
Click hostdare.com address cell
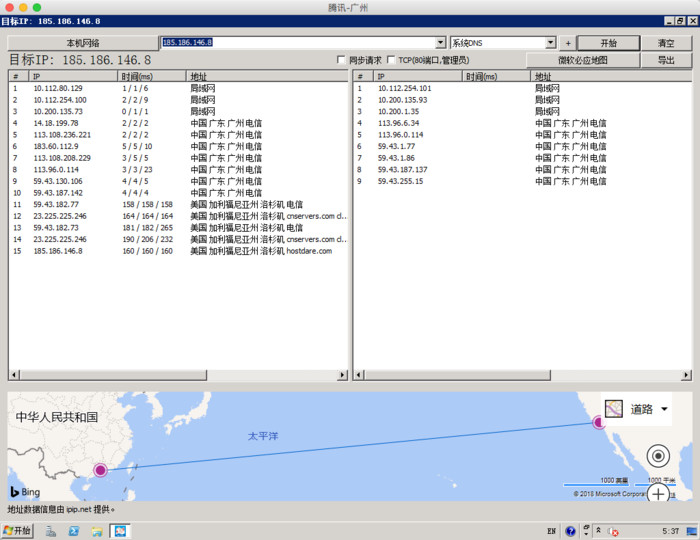pyautogui.click(x=261, y=251)
